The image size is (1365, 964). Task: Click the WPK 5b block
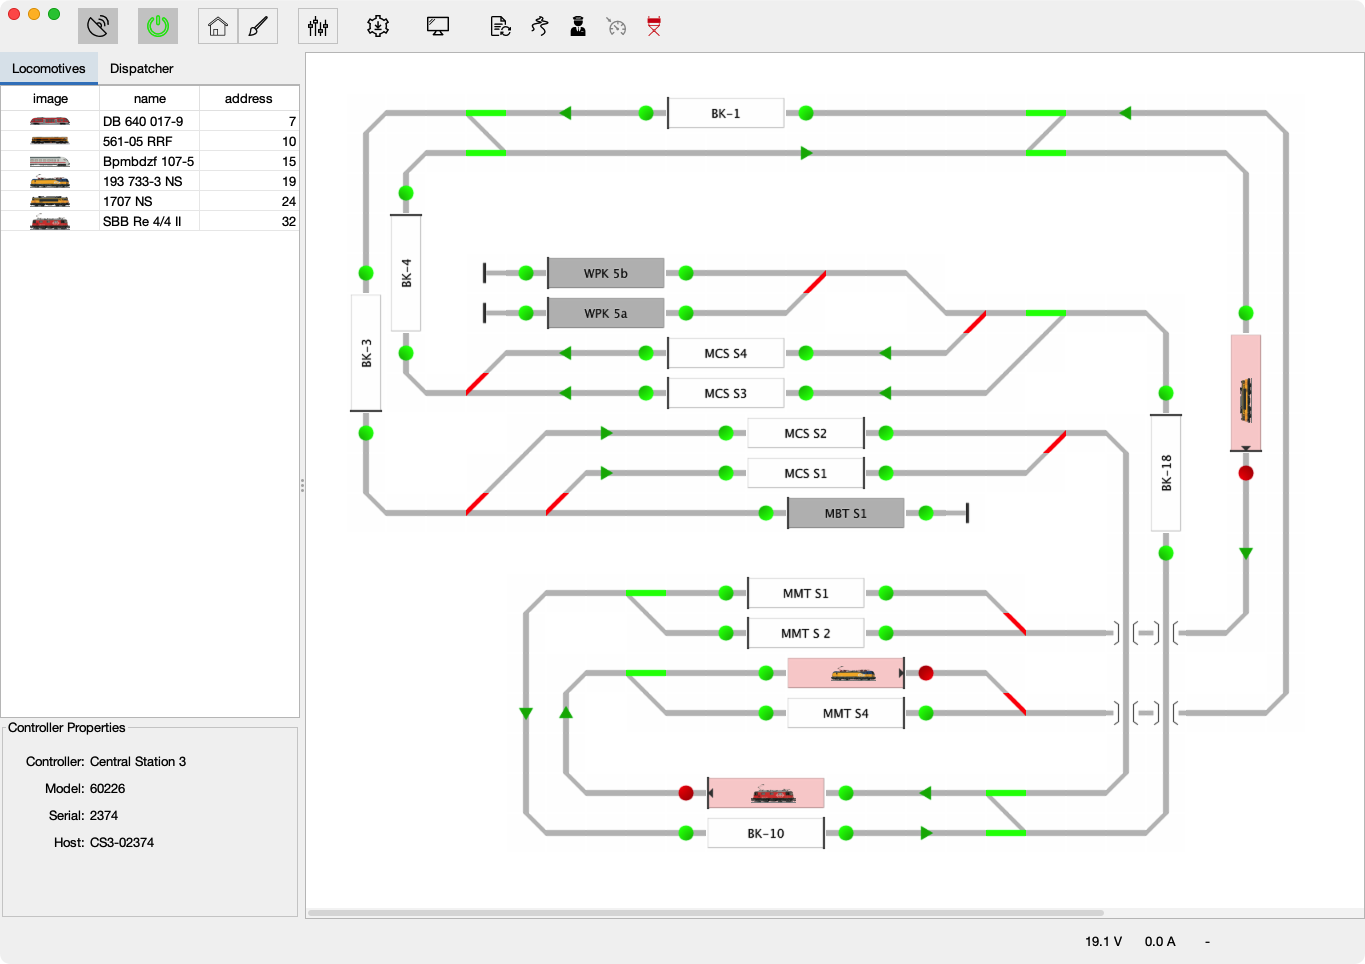point(606,273)
